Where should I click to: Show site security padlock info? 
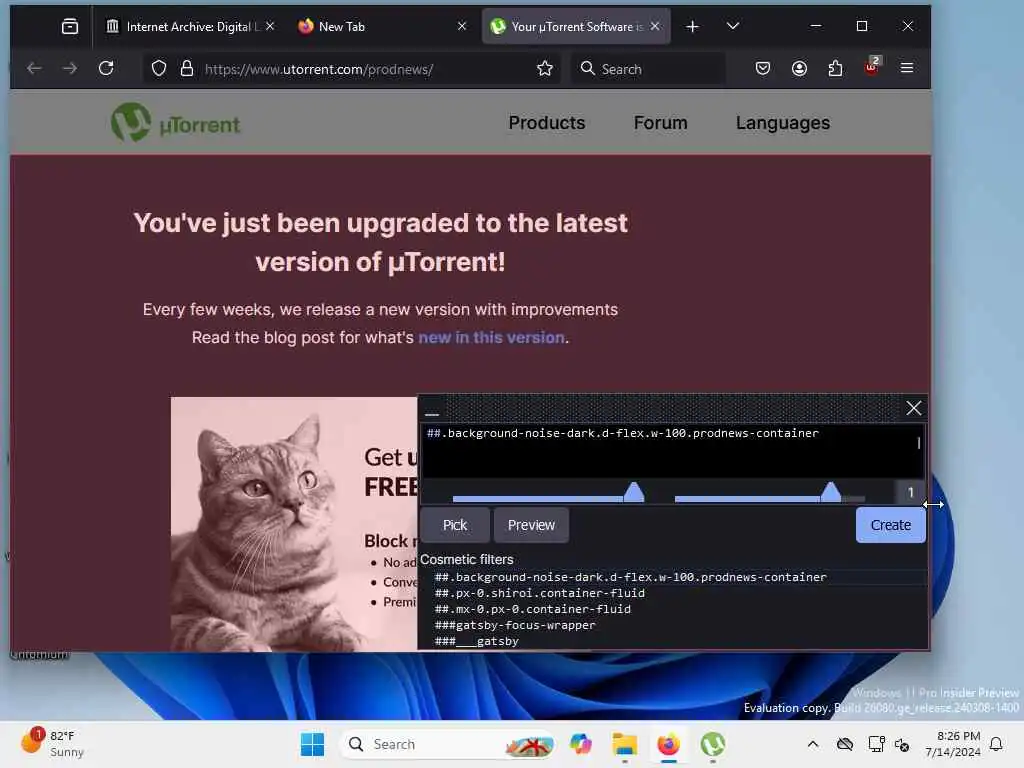point(187,69)
